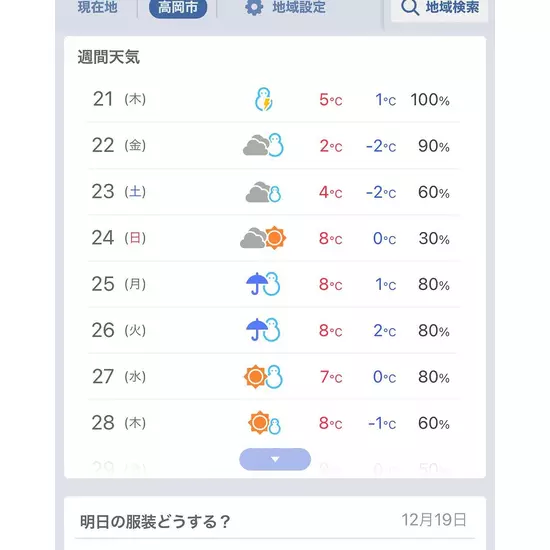Click the 地域検索 search button
This screenshot has height=550, width=550.
440,9
